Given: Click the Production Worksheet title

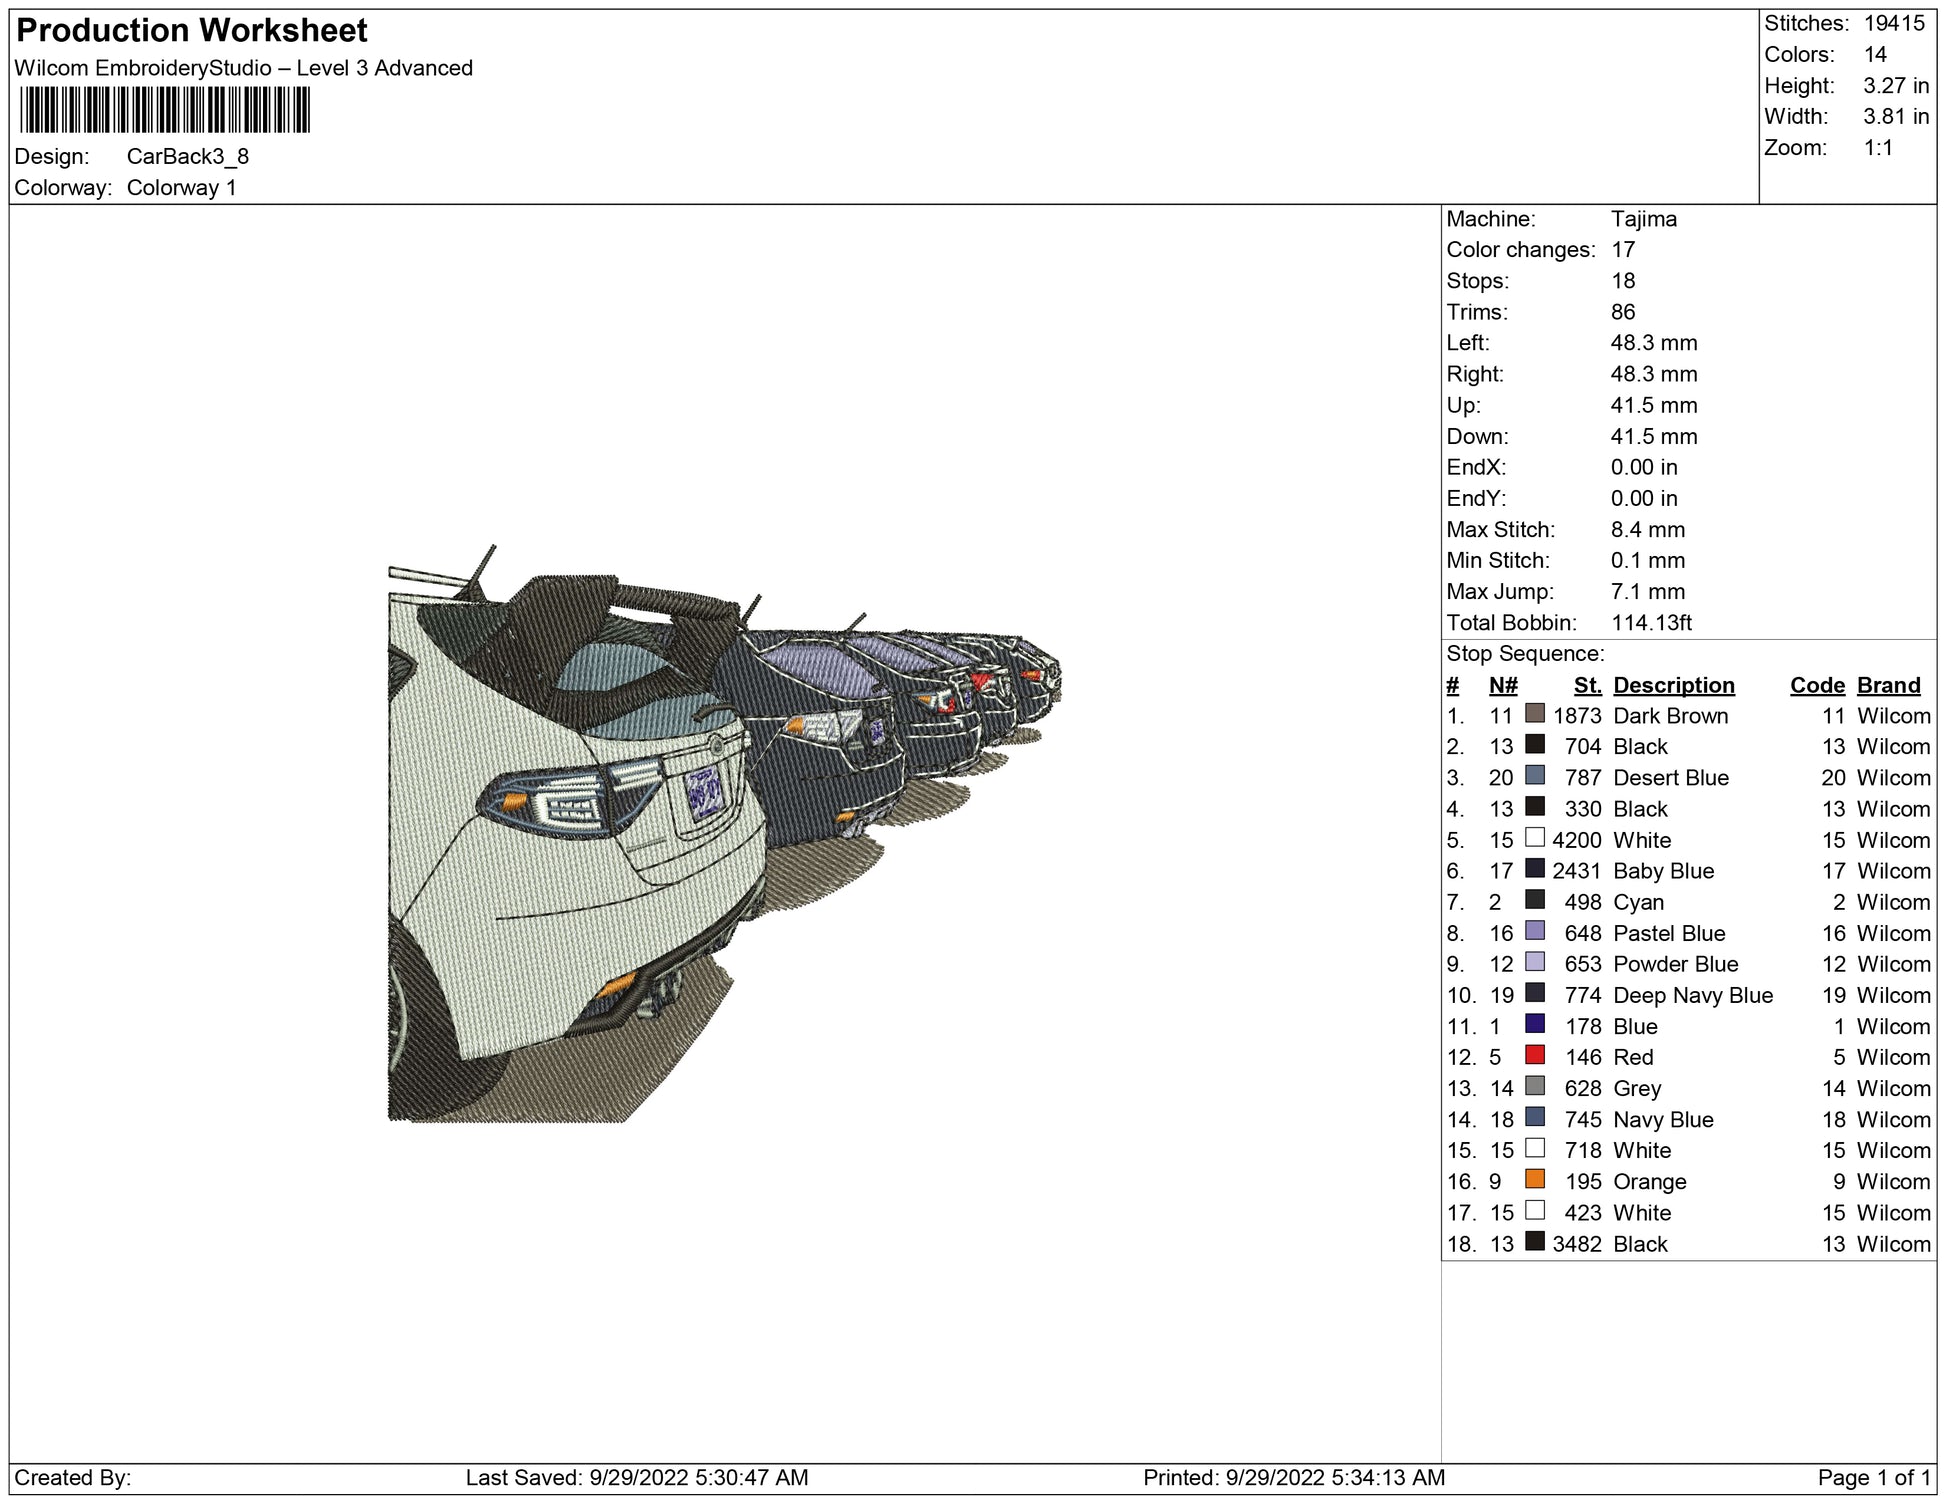Looking at the screenshot, I should pyautogui.click(x=192, y=31).
